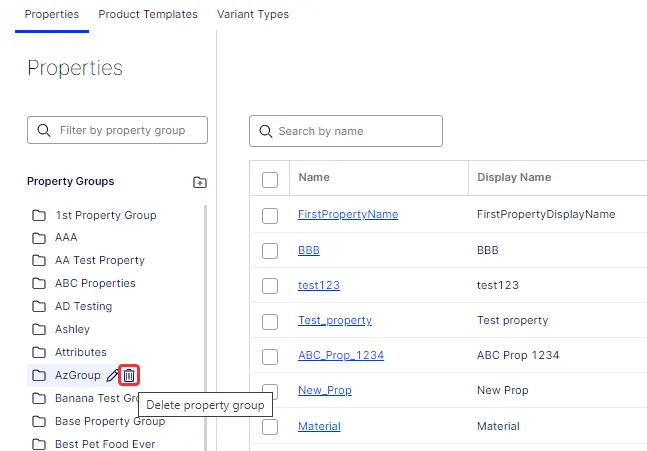Viewport: 647px width, 451px height.
Task: Click the Base Property Group folder icon
Action: (x=39, y=421)
